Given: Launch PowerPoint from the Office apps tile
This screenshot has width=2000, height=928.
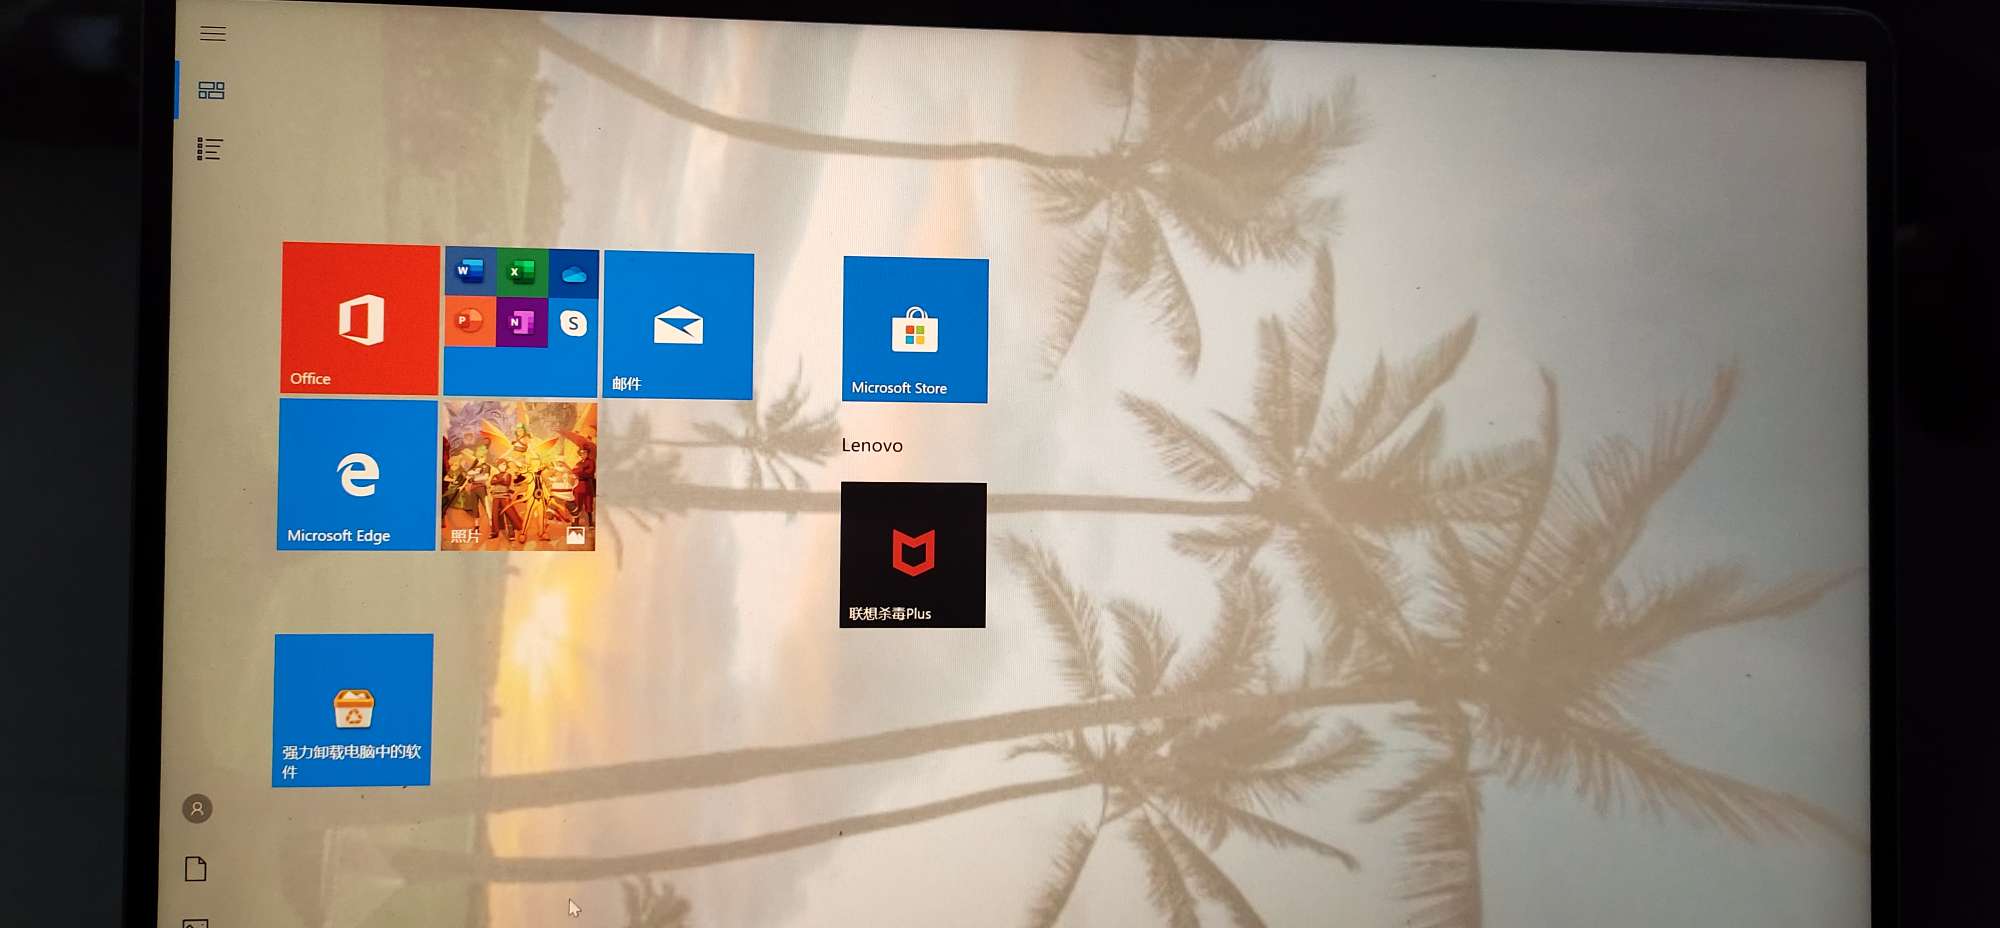Looking at the screenshot, I should pyautogui.click(x=469, y=321).
